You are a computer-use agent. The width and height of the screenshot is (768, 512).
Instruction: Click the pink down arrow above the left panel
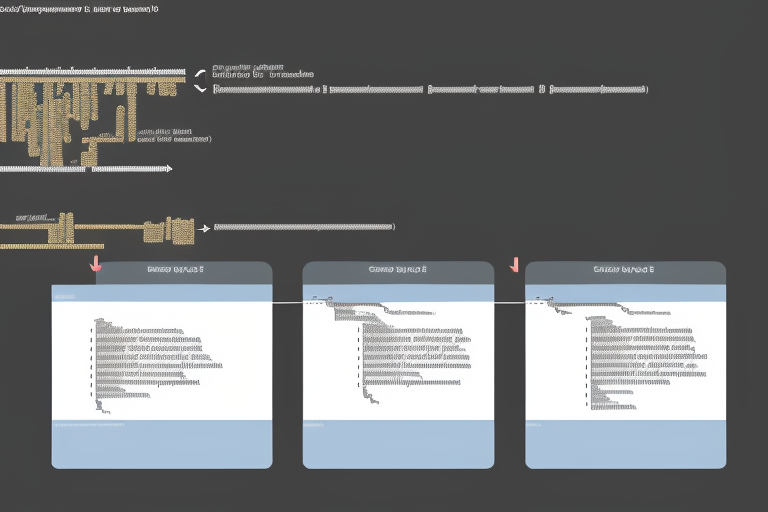point(95,264)
